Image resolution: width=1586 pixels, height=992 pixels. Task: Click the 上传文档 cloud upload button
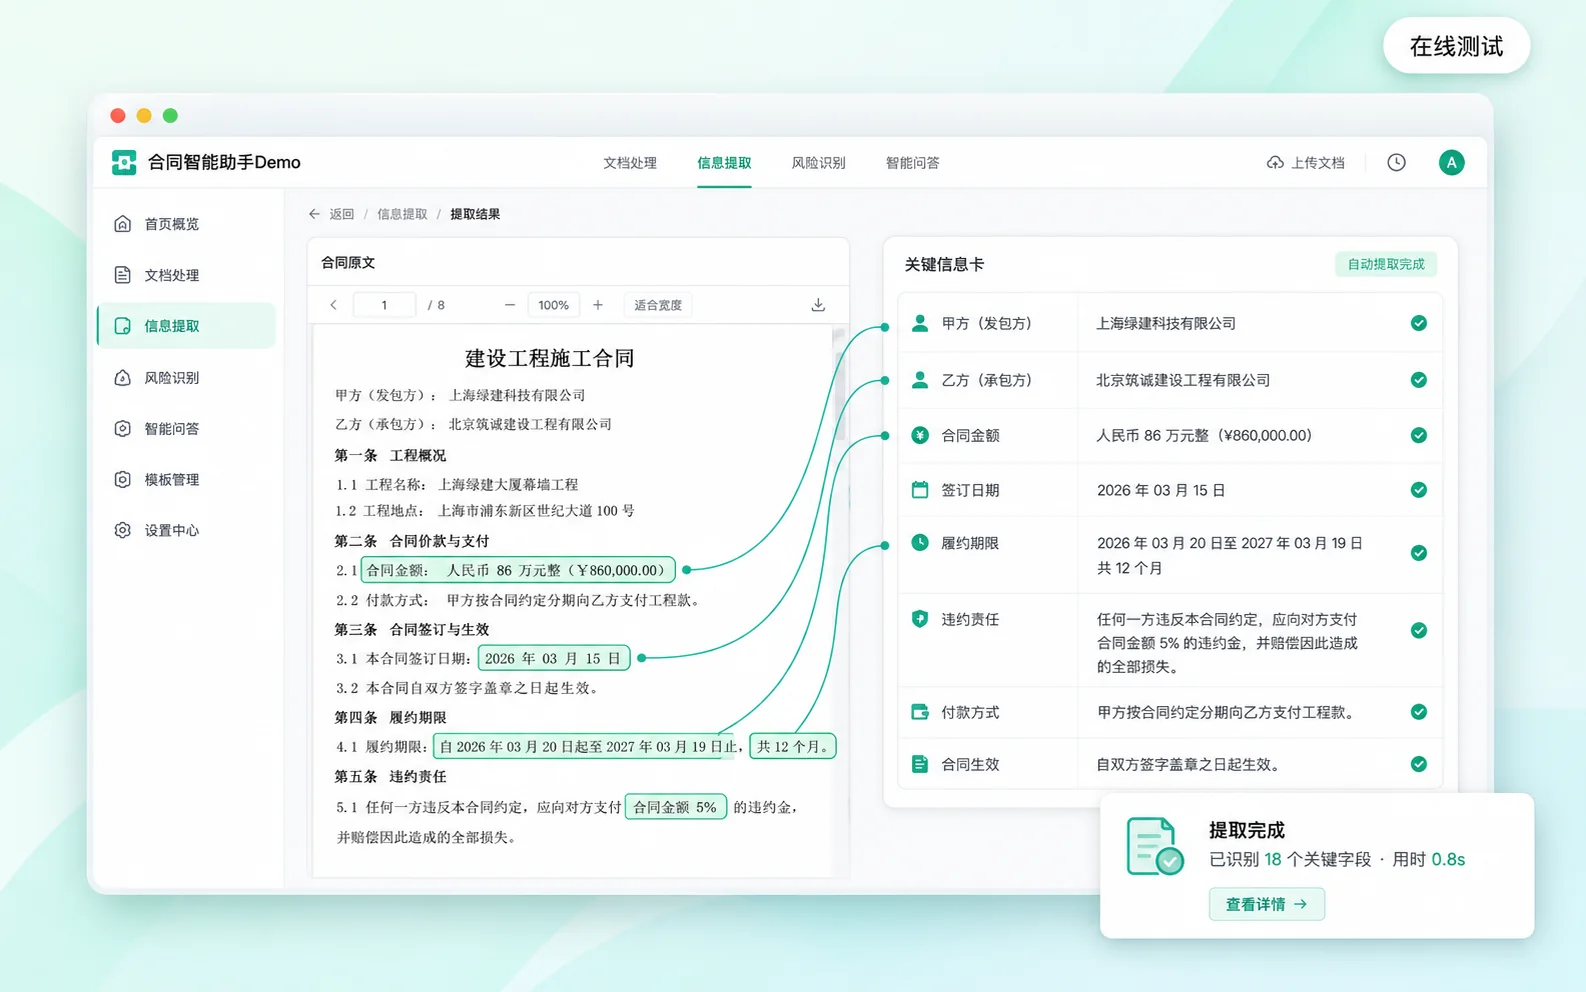point(1305,162)
